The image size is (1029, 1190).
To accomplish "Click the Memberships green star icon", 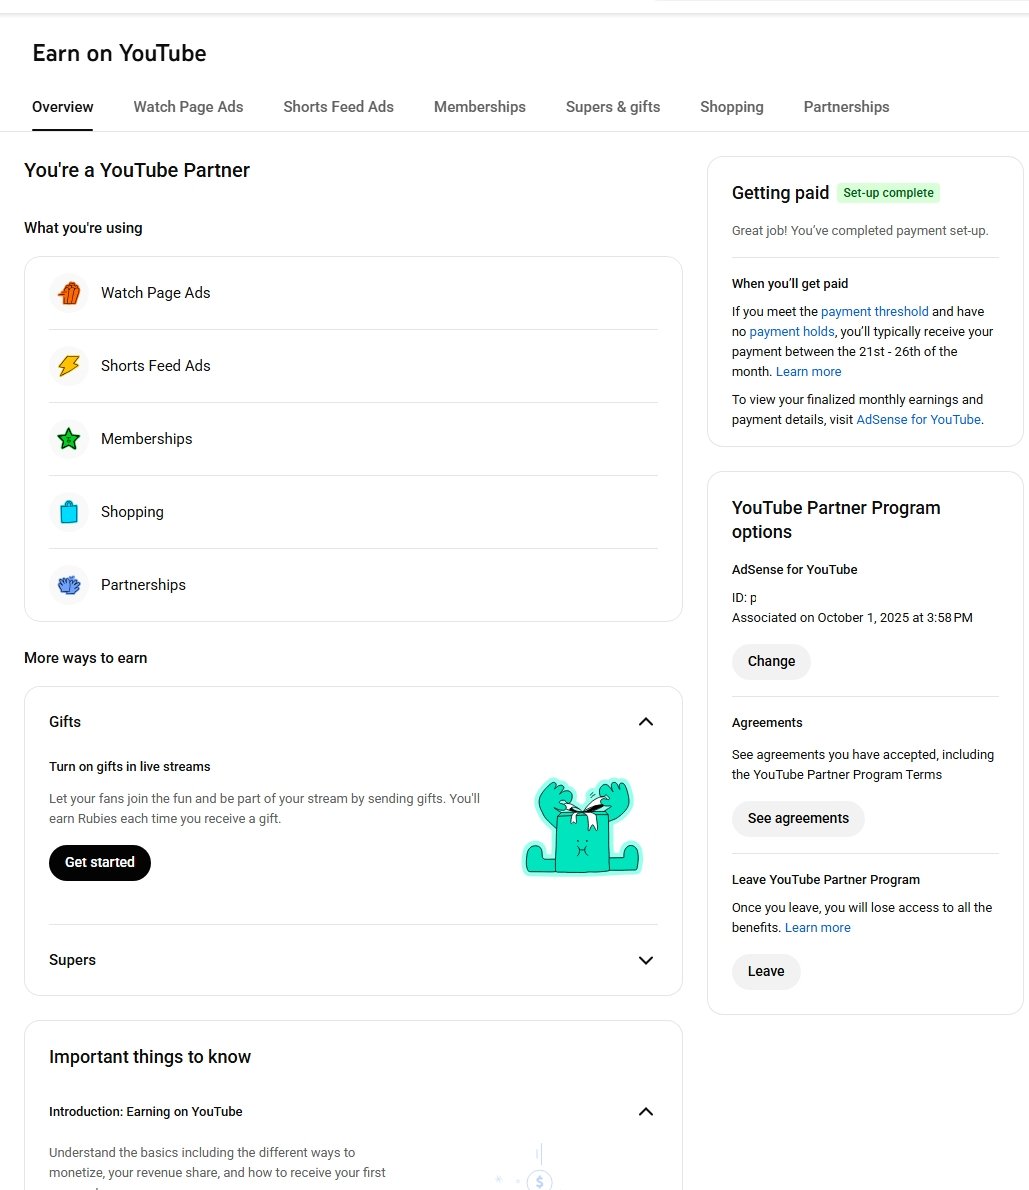I will (x=69, y=439).
